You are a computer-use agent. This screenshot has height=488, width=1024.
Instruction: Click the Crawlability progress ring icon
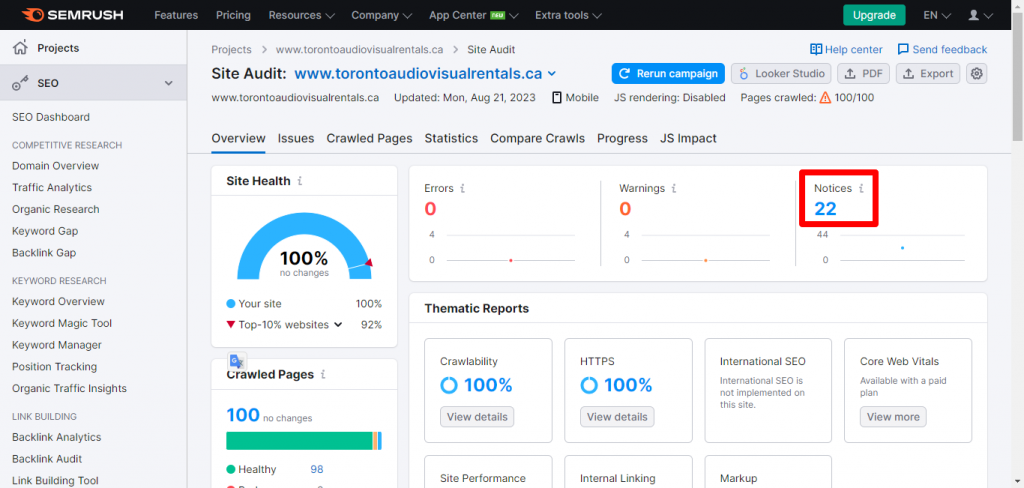pos(449,385)
